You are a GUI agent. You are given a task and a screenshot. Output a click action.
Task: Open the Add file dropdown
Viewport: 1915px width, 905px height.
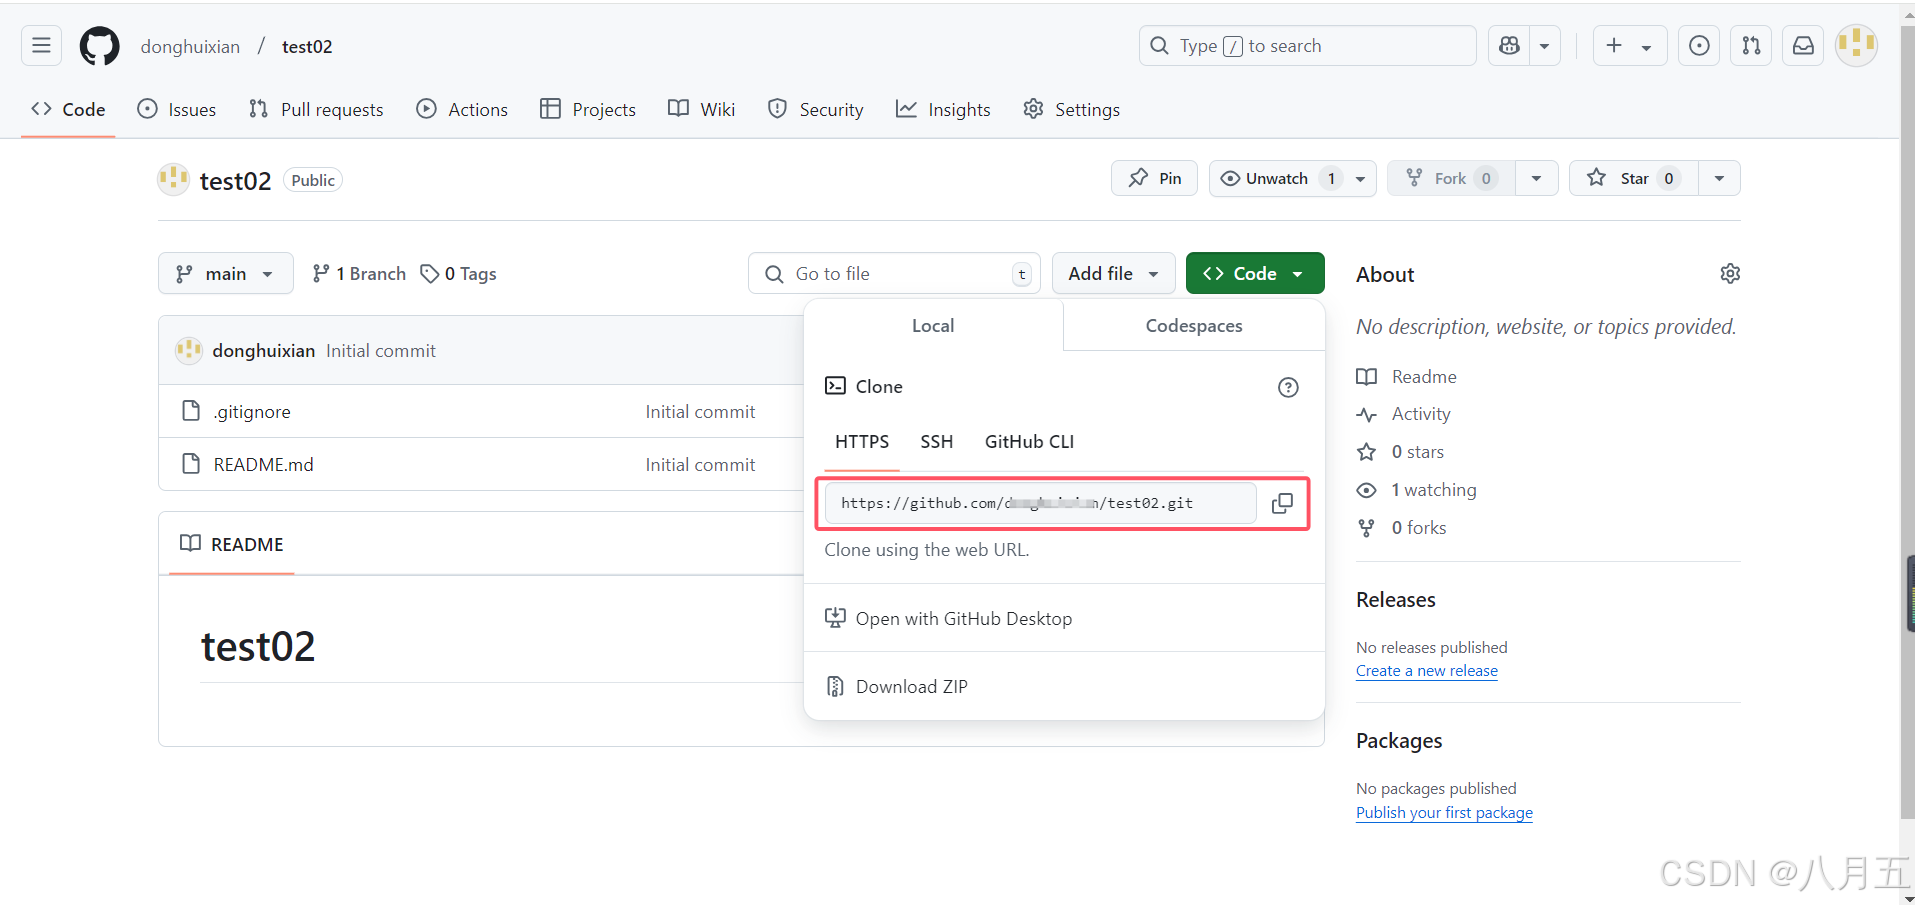coord(1113,273)
